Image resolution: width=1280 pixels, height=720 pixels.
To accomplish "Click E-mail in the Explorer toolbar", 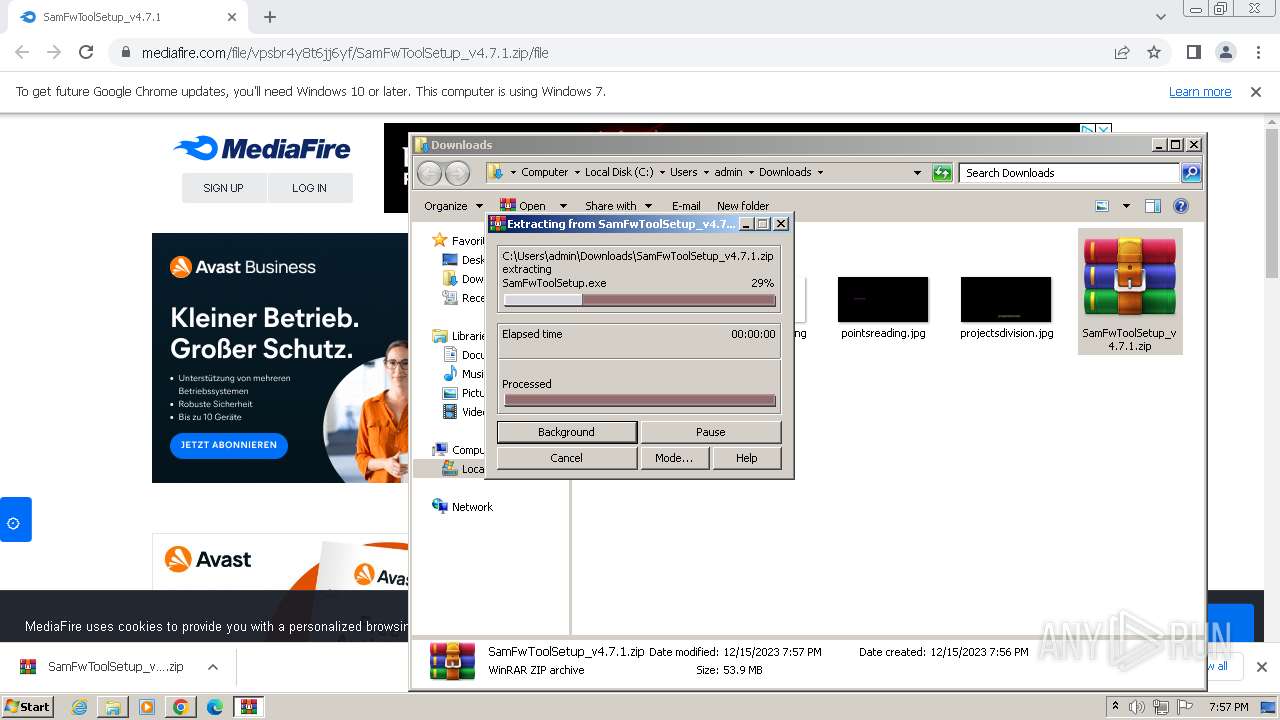I will (686, 206).
